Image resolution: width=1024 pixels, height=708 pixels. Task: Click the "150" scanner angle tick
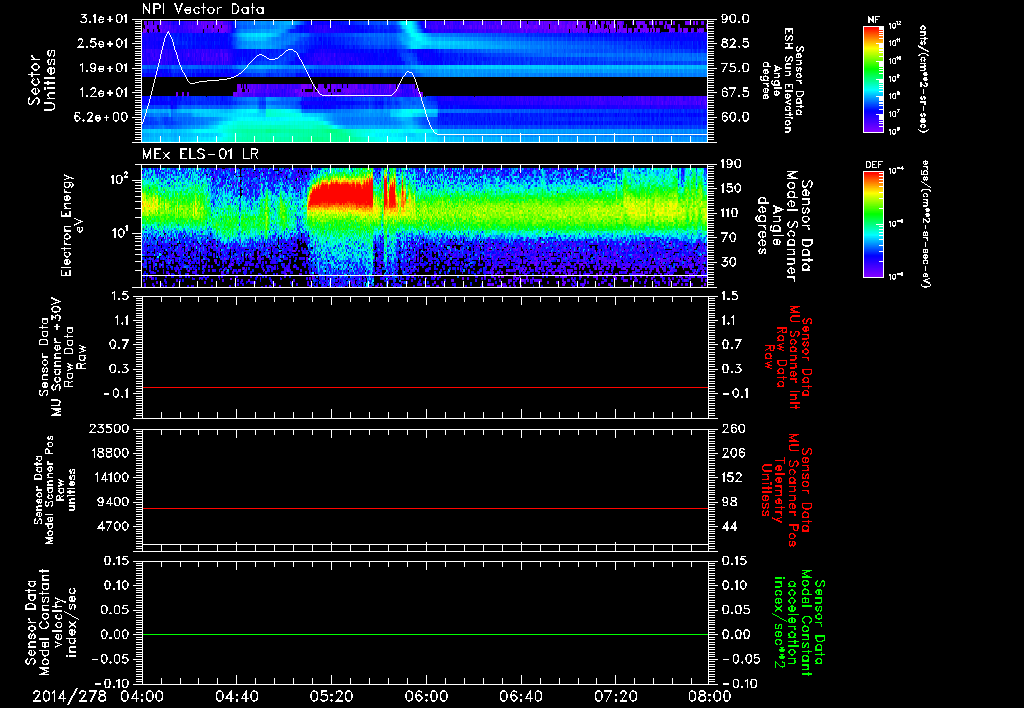click(731, 189)
